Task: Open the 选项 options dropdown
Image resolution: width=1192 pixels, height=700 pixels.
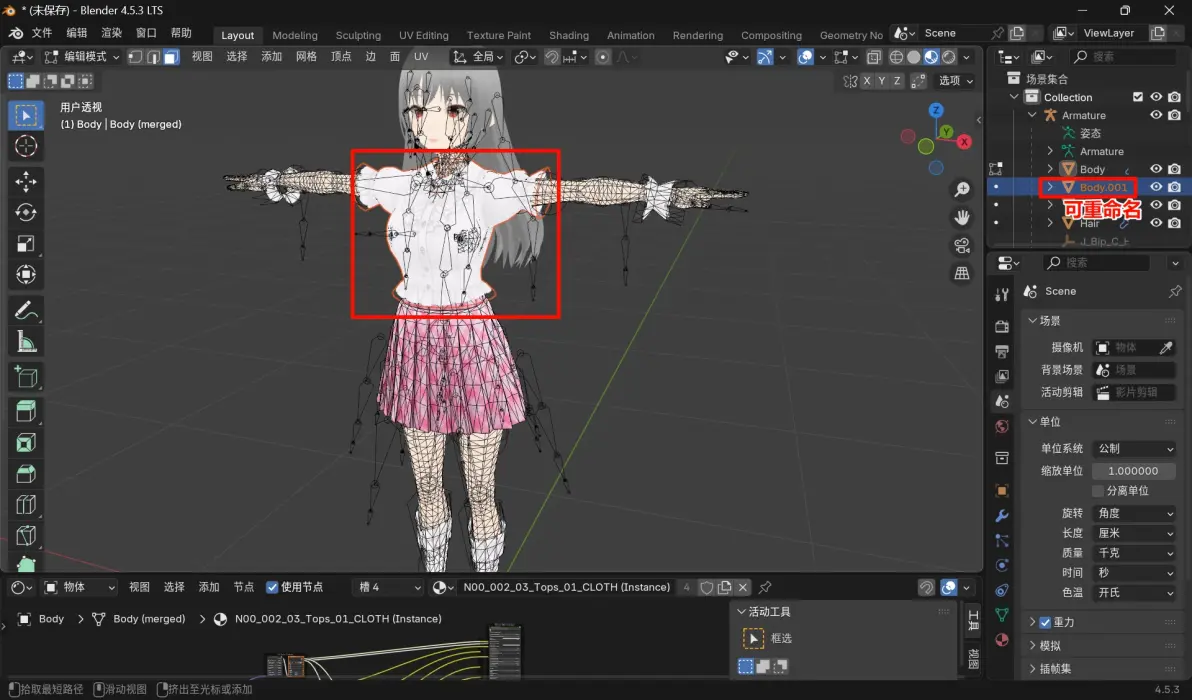Action: point(956,81)
